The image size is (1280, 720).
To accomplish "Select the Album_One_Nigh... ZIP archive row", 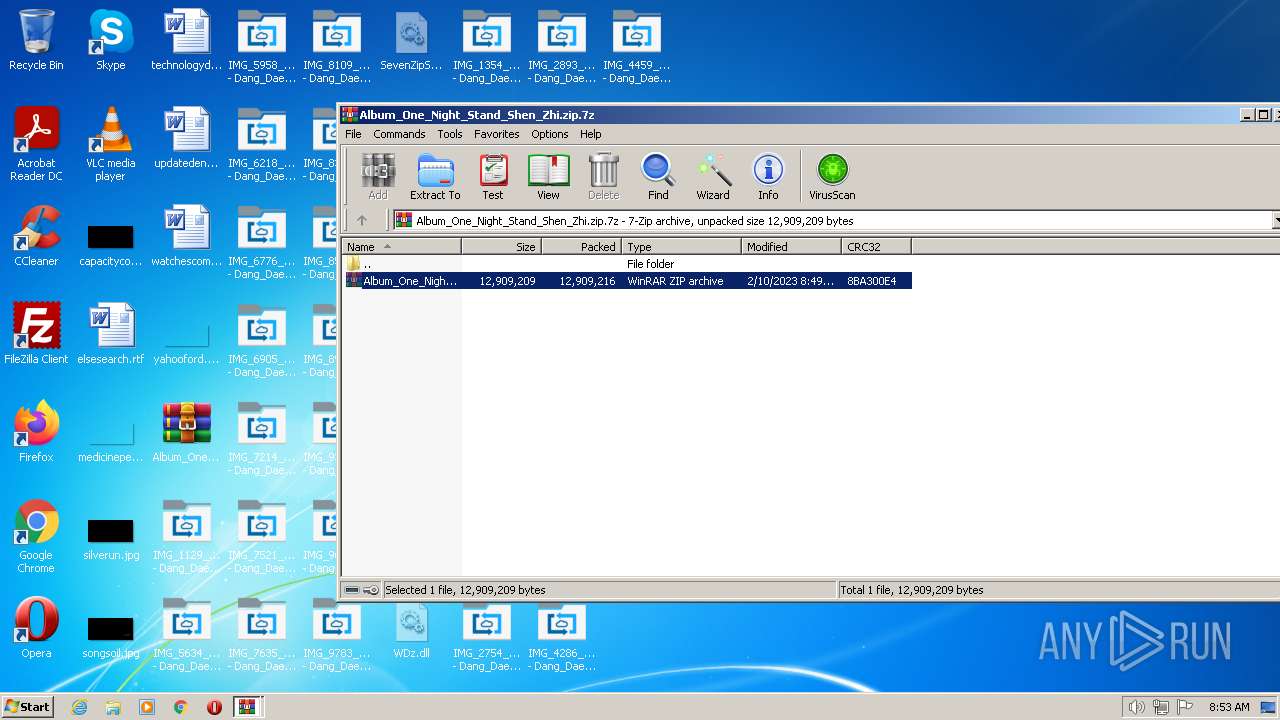I will (x=627, y=281).
